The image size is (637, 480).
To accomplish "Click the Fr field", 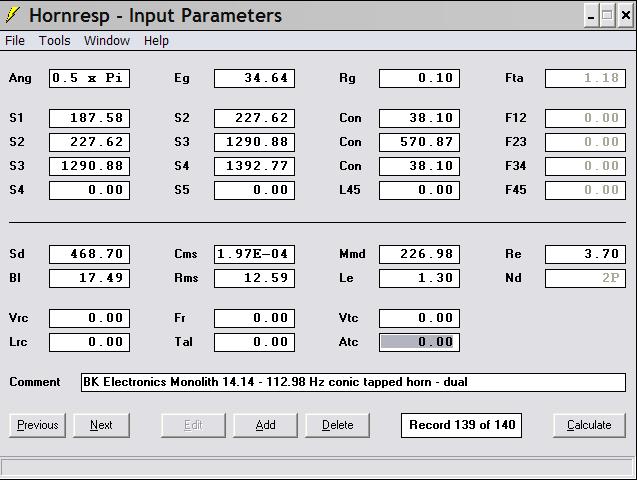I will 254,318.
